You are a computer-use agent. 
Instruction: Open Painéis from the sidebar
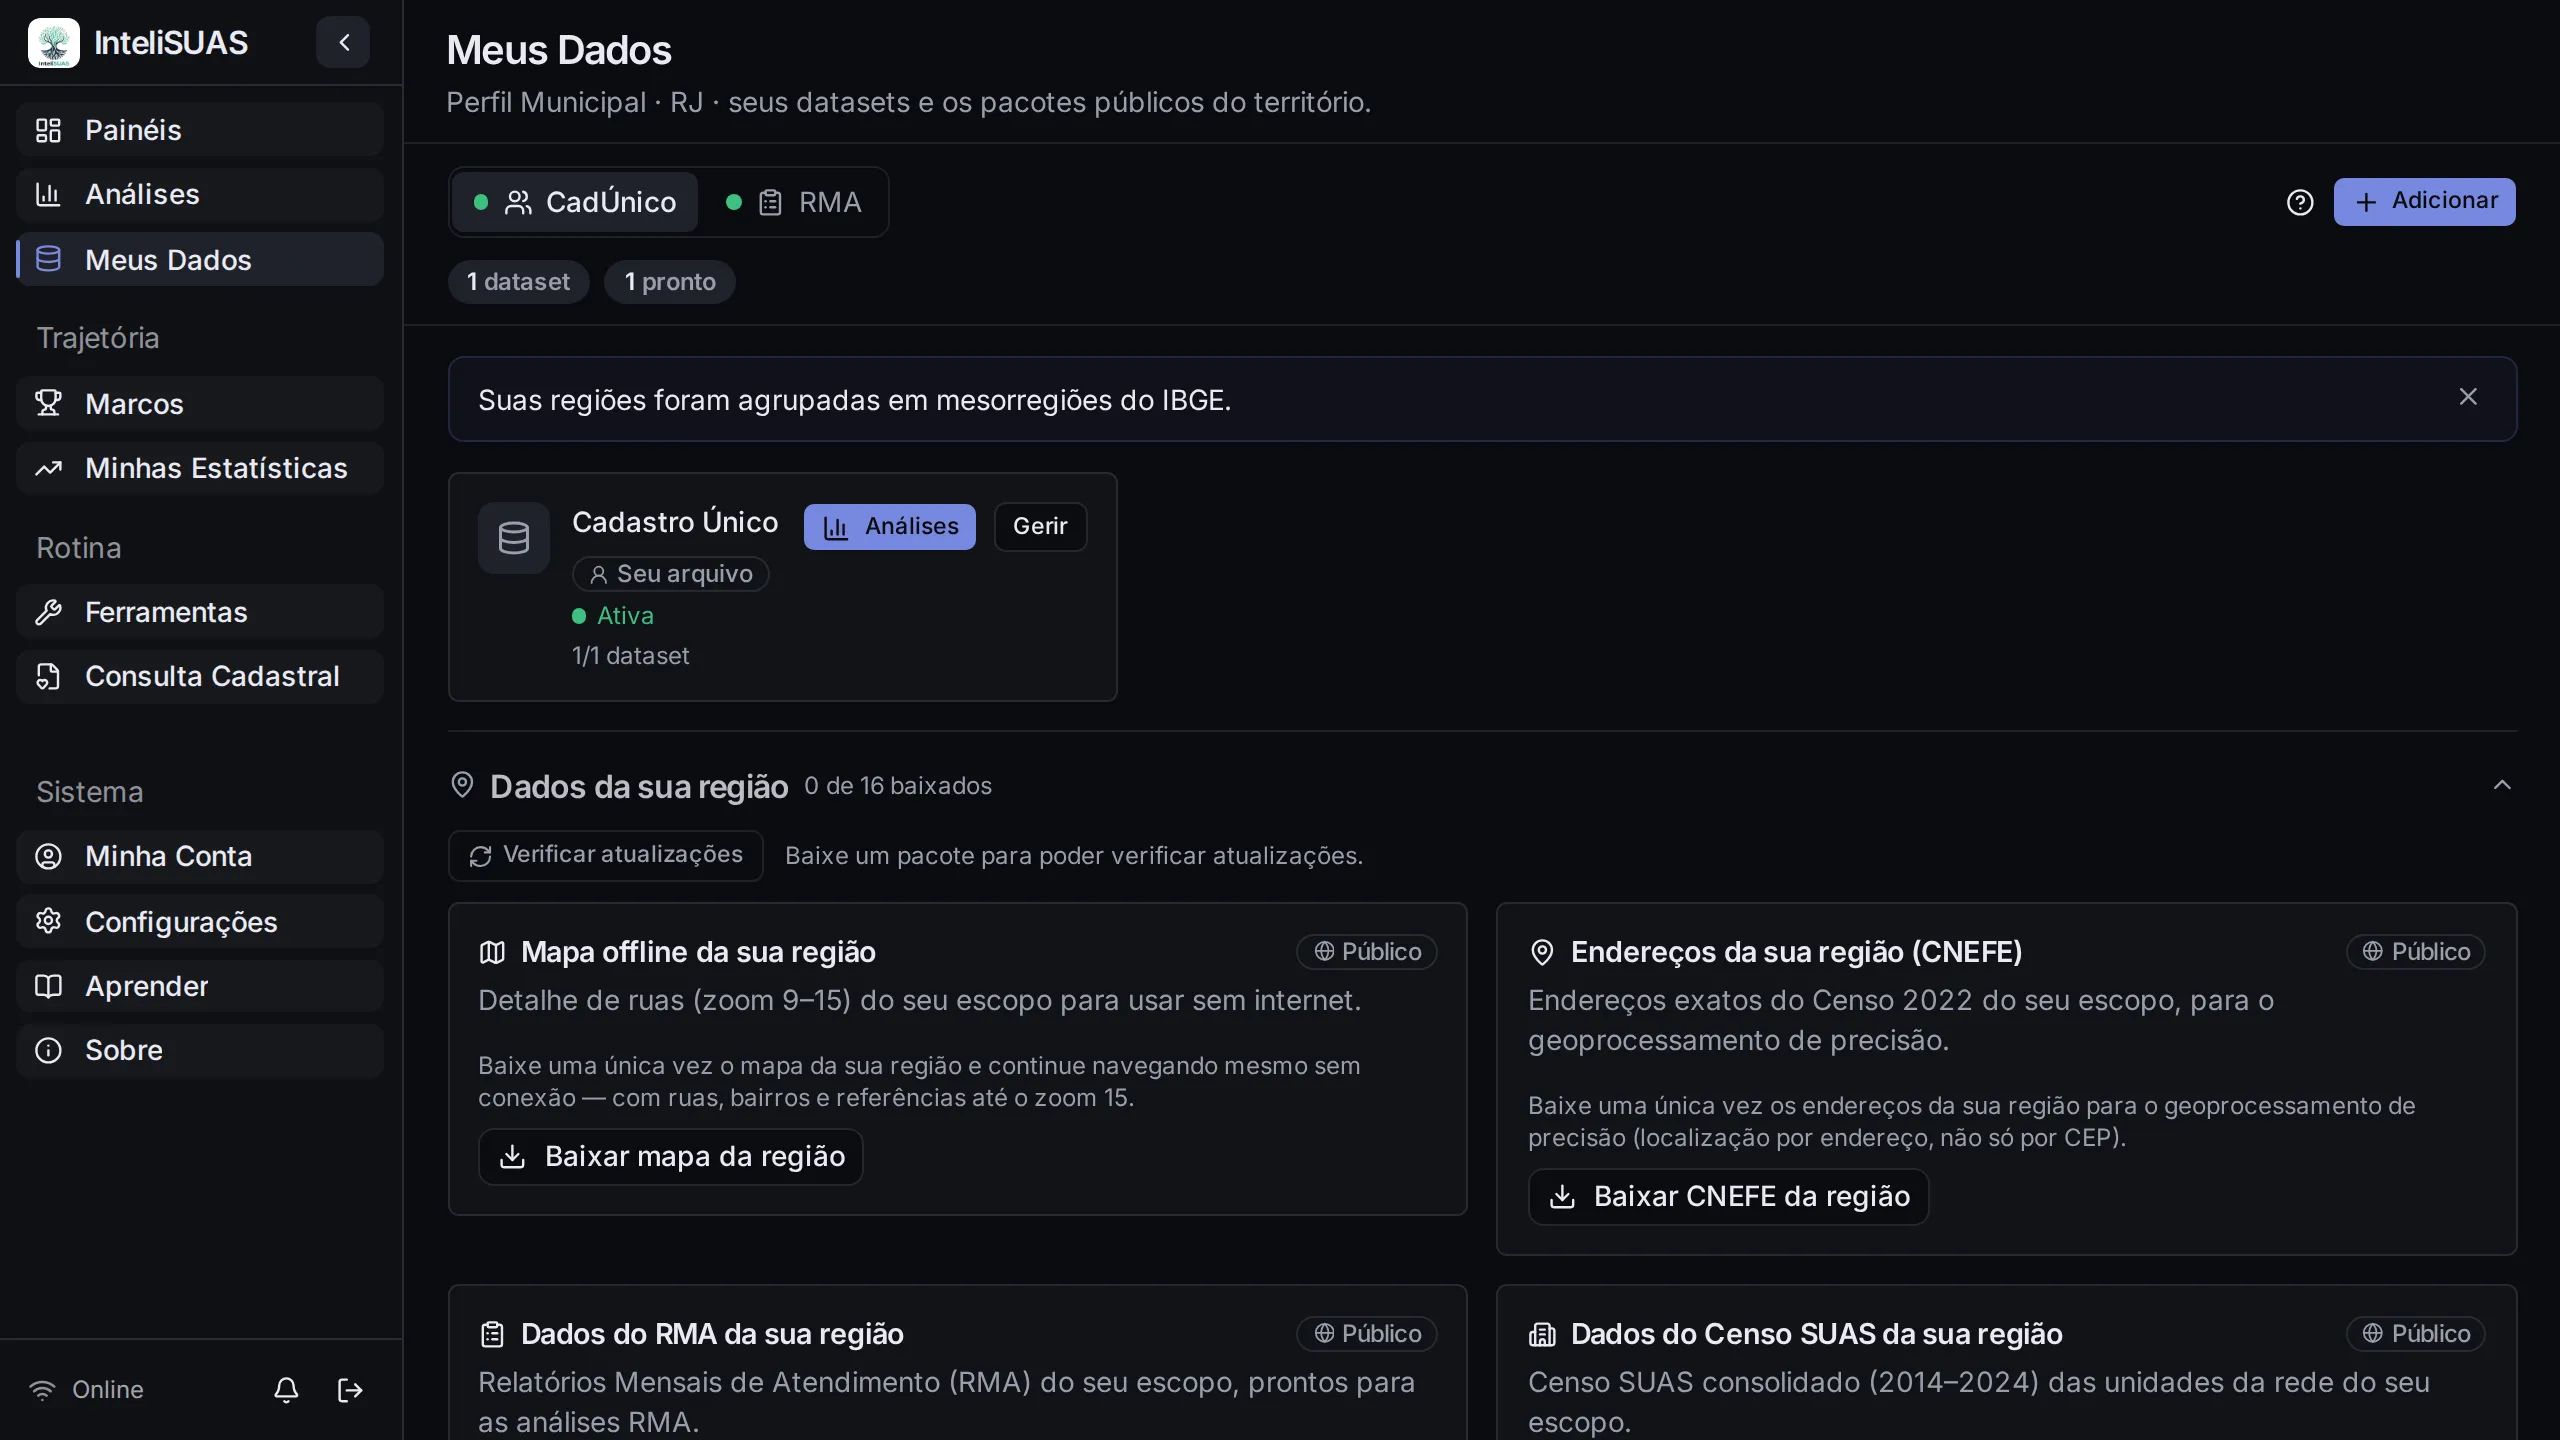200,130
